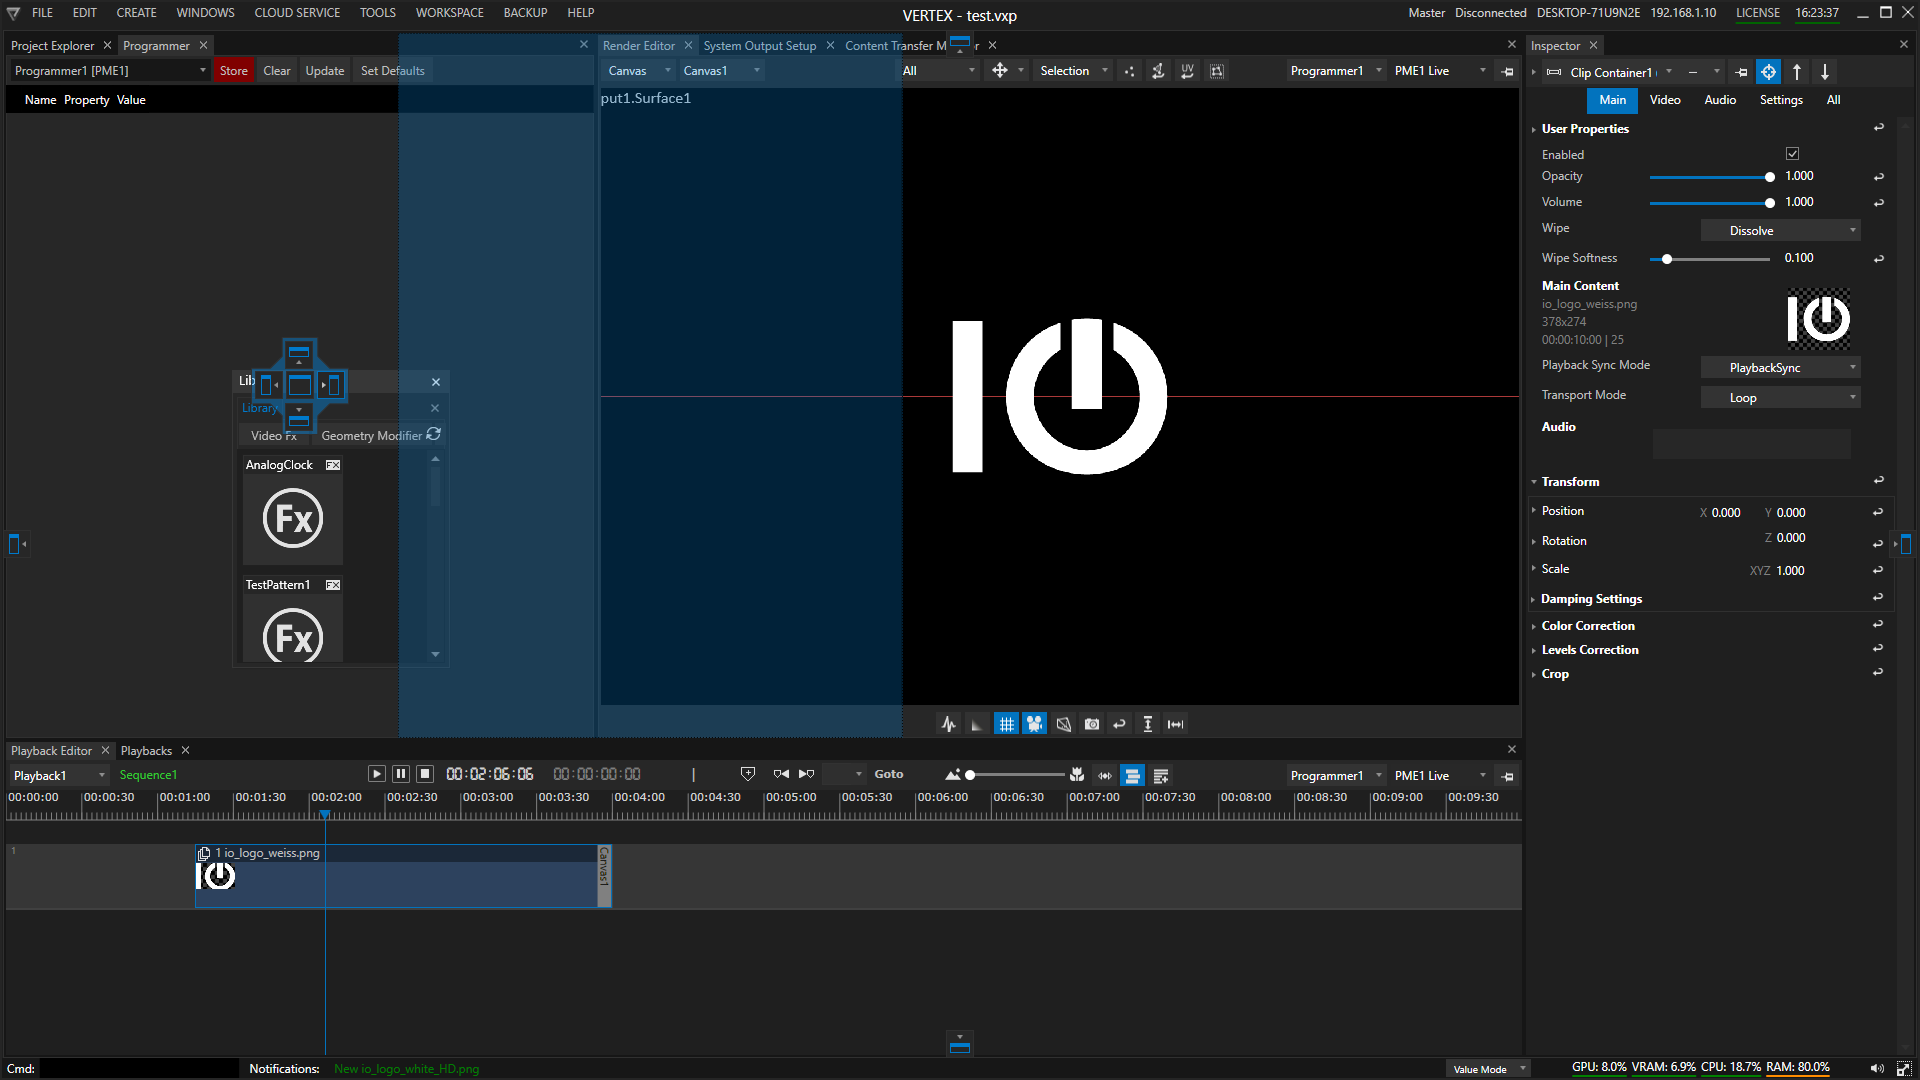Take a snapshot with the camera icon
1920x1080 pixels.
(1092, 724)
